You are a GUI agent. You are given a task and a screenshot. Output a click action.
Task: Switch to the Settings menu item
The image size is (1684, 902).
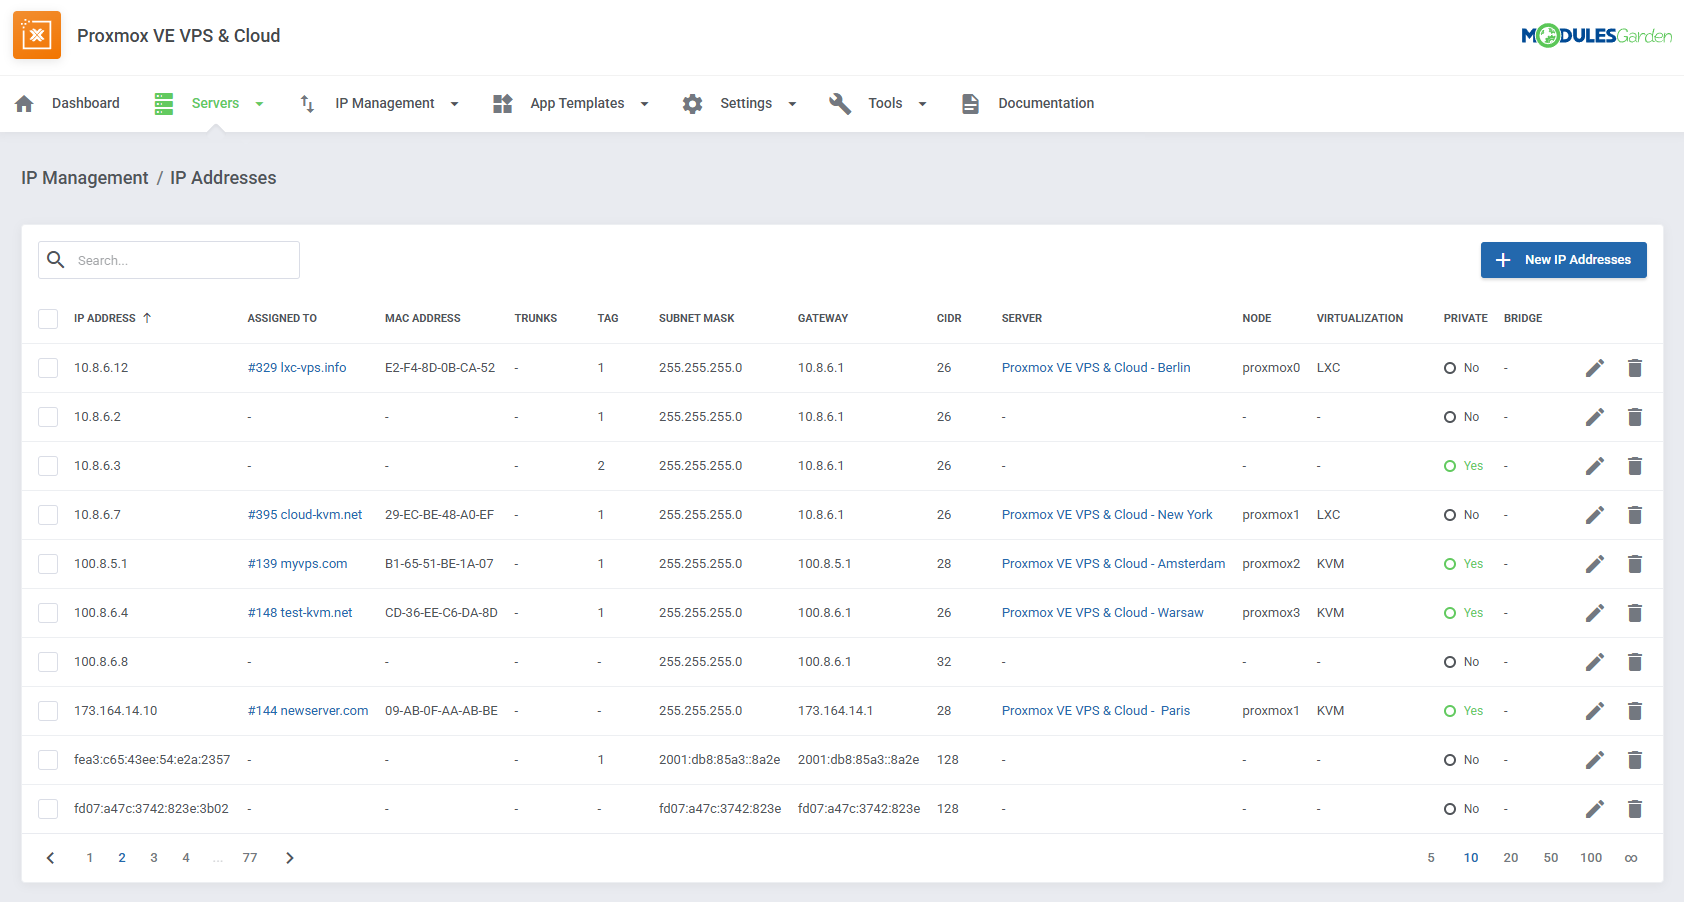click(746, 103)
